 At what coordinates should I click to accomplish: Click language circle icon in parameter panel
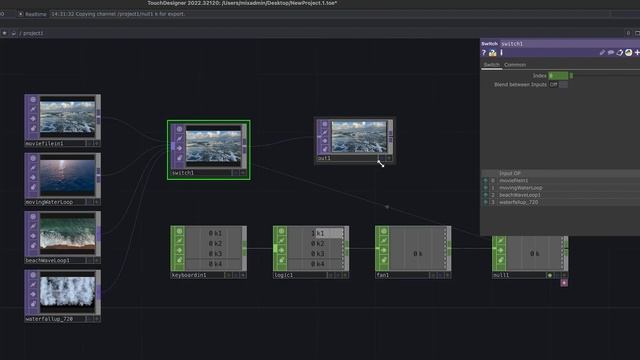click(629, 53)
